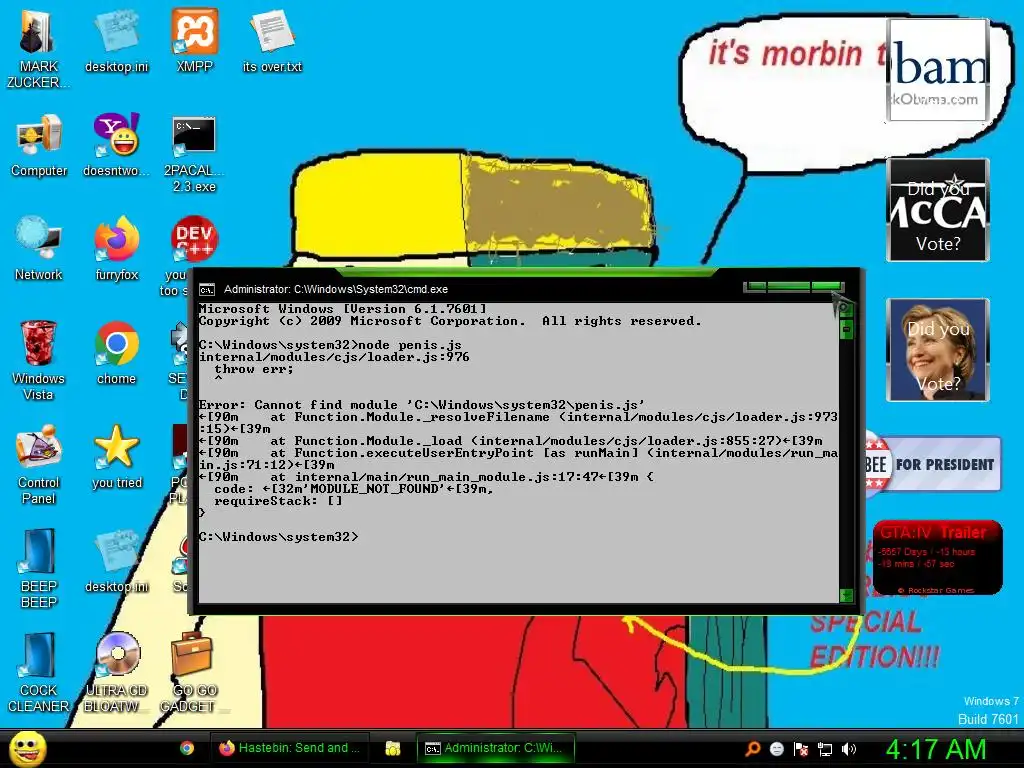Click 'MODULE_NOT_FOUND' code text

(x=377, y=488)
